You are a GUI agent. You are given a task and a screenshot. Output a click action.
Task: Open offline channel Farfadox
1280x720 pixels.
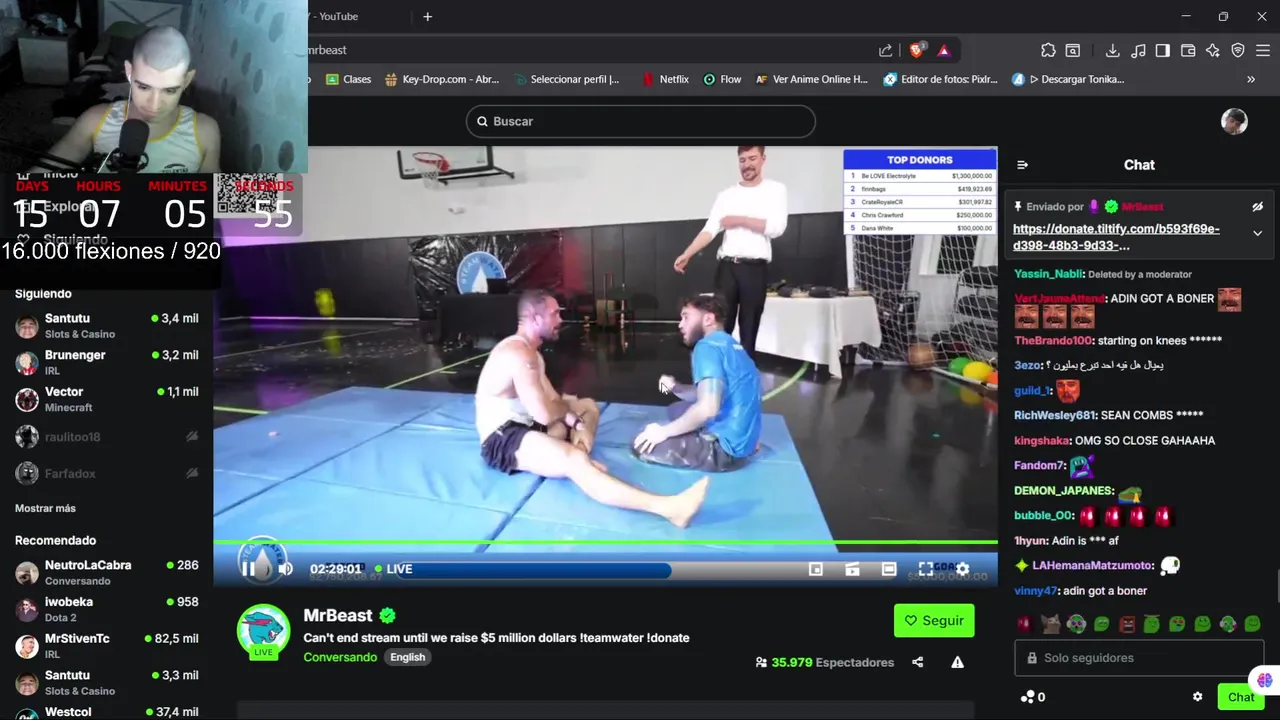click(107, 473)
